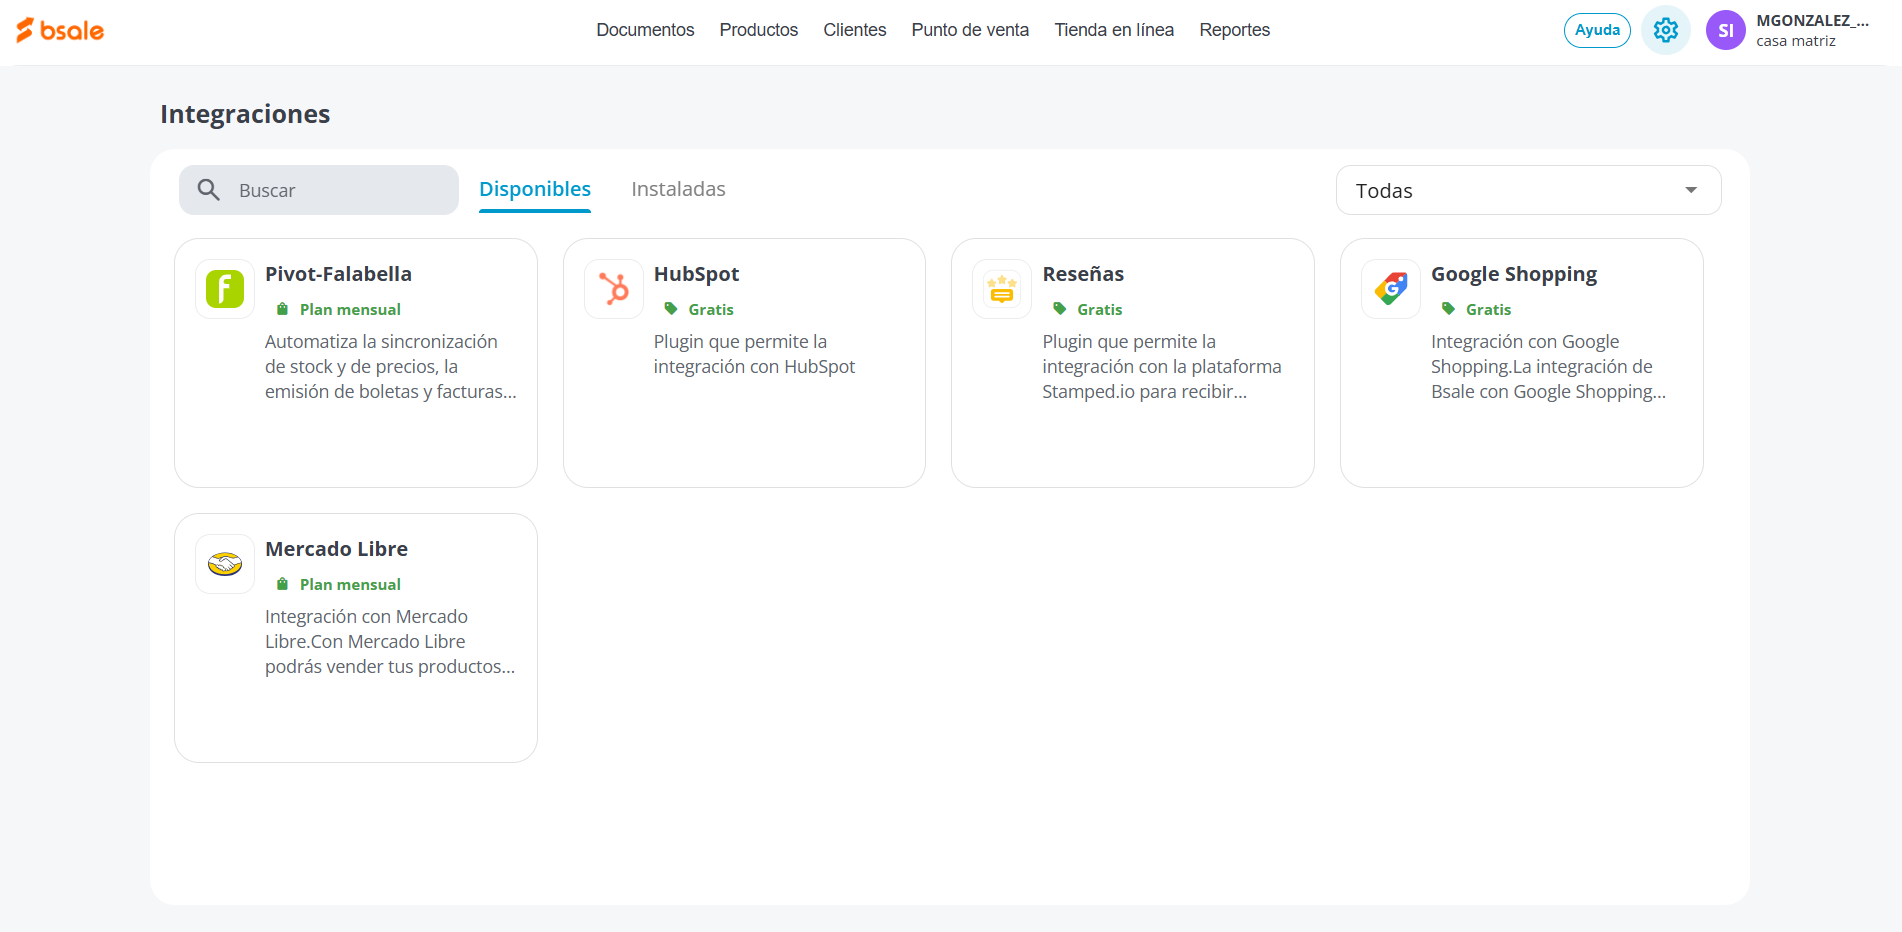
Task: Open the Clientes menu
Action: [855, 30]
